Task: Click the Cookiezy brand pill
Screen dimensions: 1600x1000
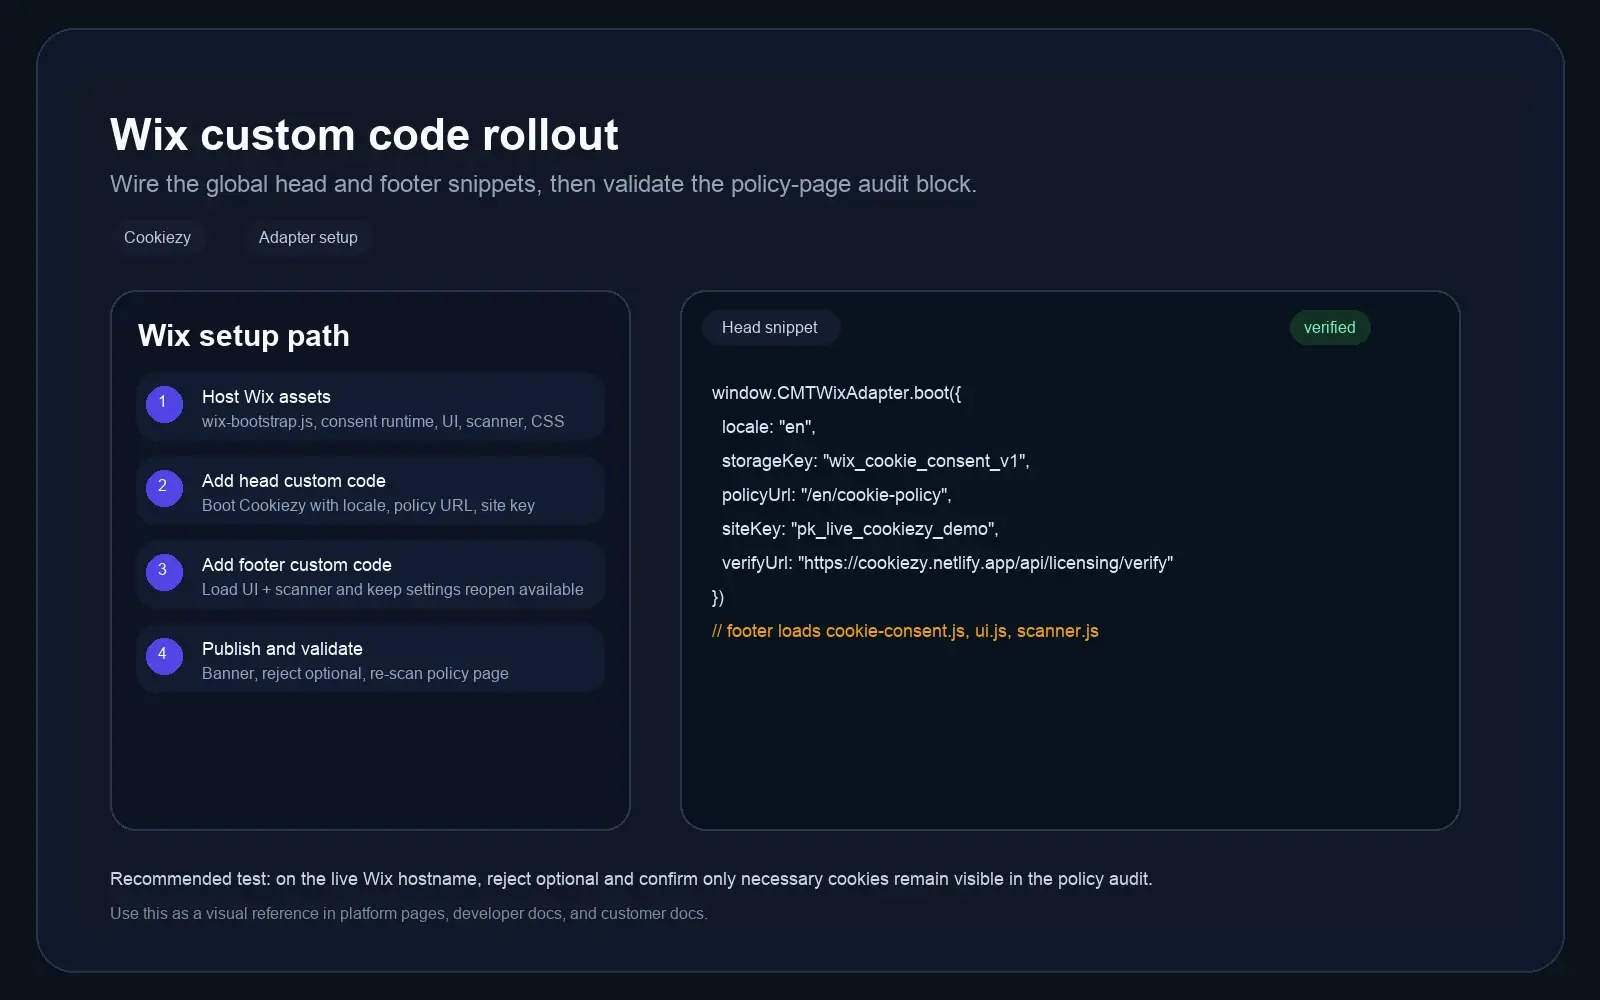Action: point(158,237)
